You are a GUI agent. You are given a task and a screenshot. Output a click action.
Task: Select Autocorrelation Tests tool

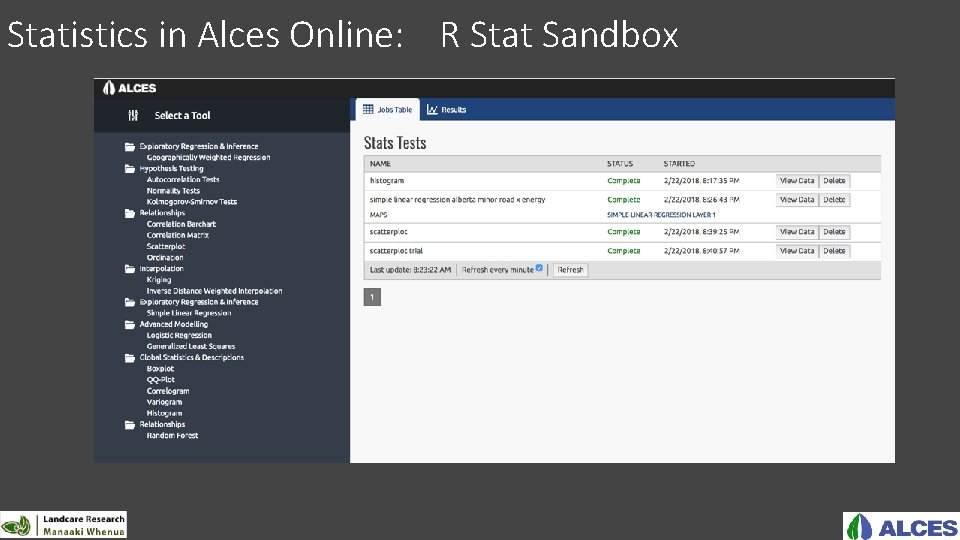(x=183, y=179)
